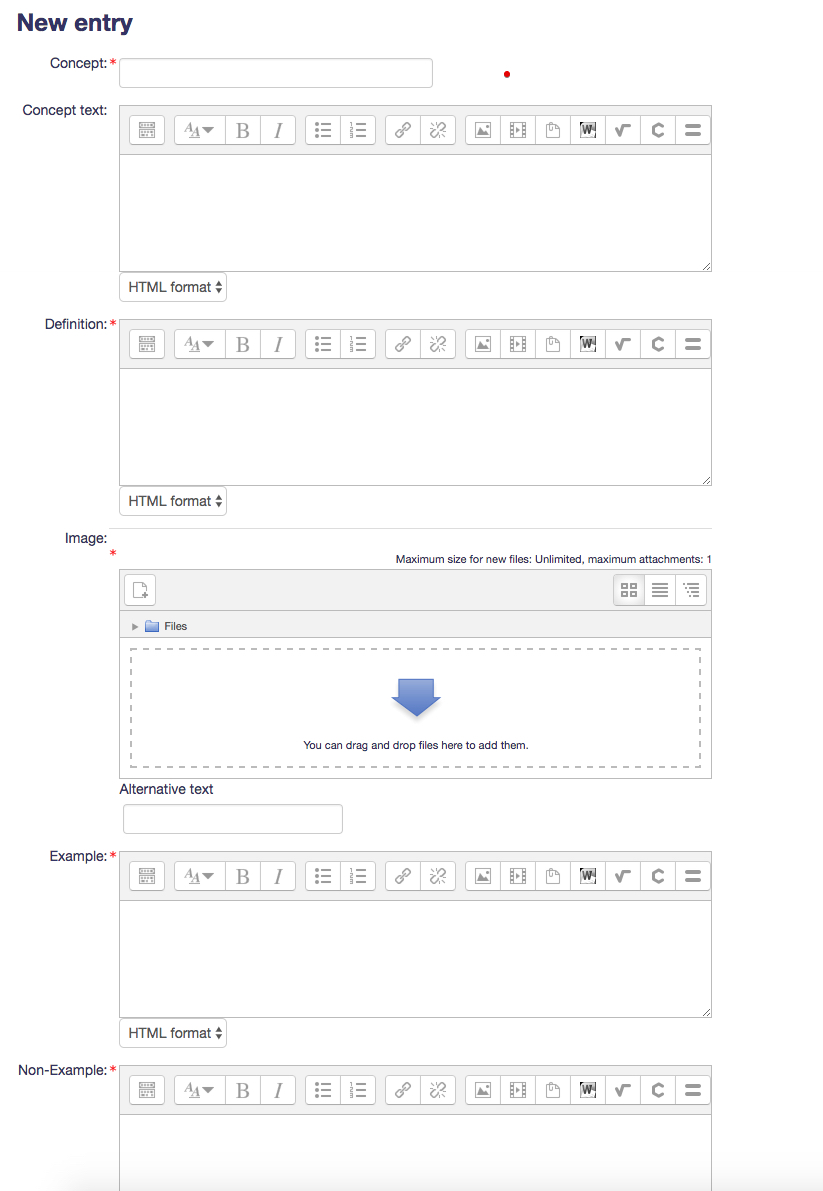Click Unlink in Example editor
The image size is (823, 1191).
pyautogui.click(x=438, y=876)
